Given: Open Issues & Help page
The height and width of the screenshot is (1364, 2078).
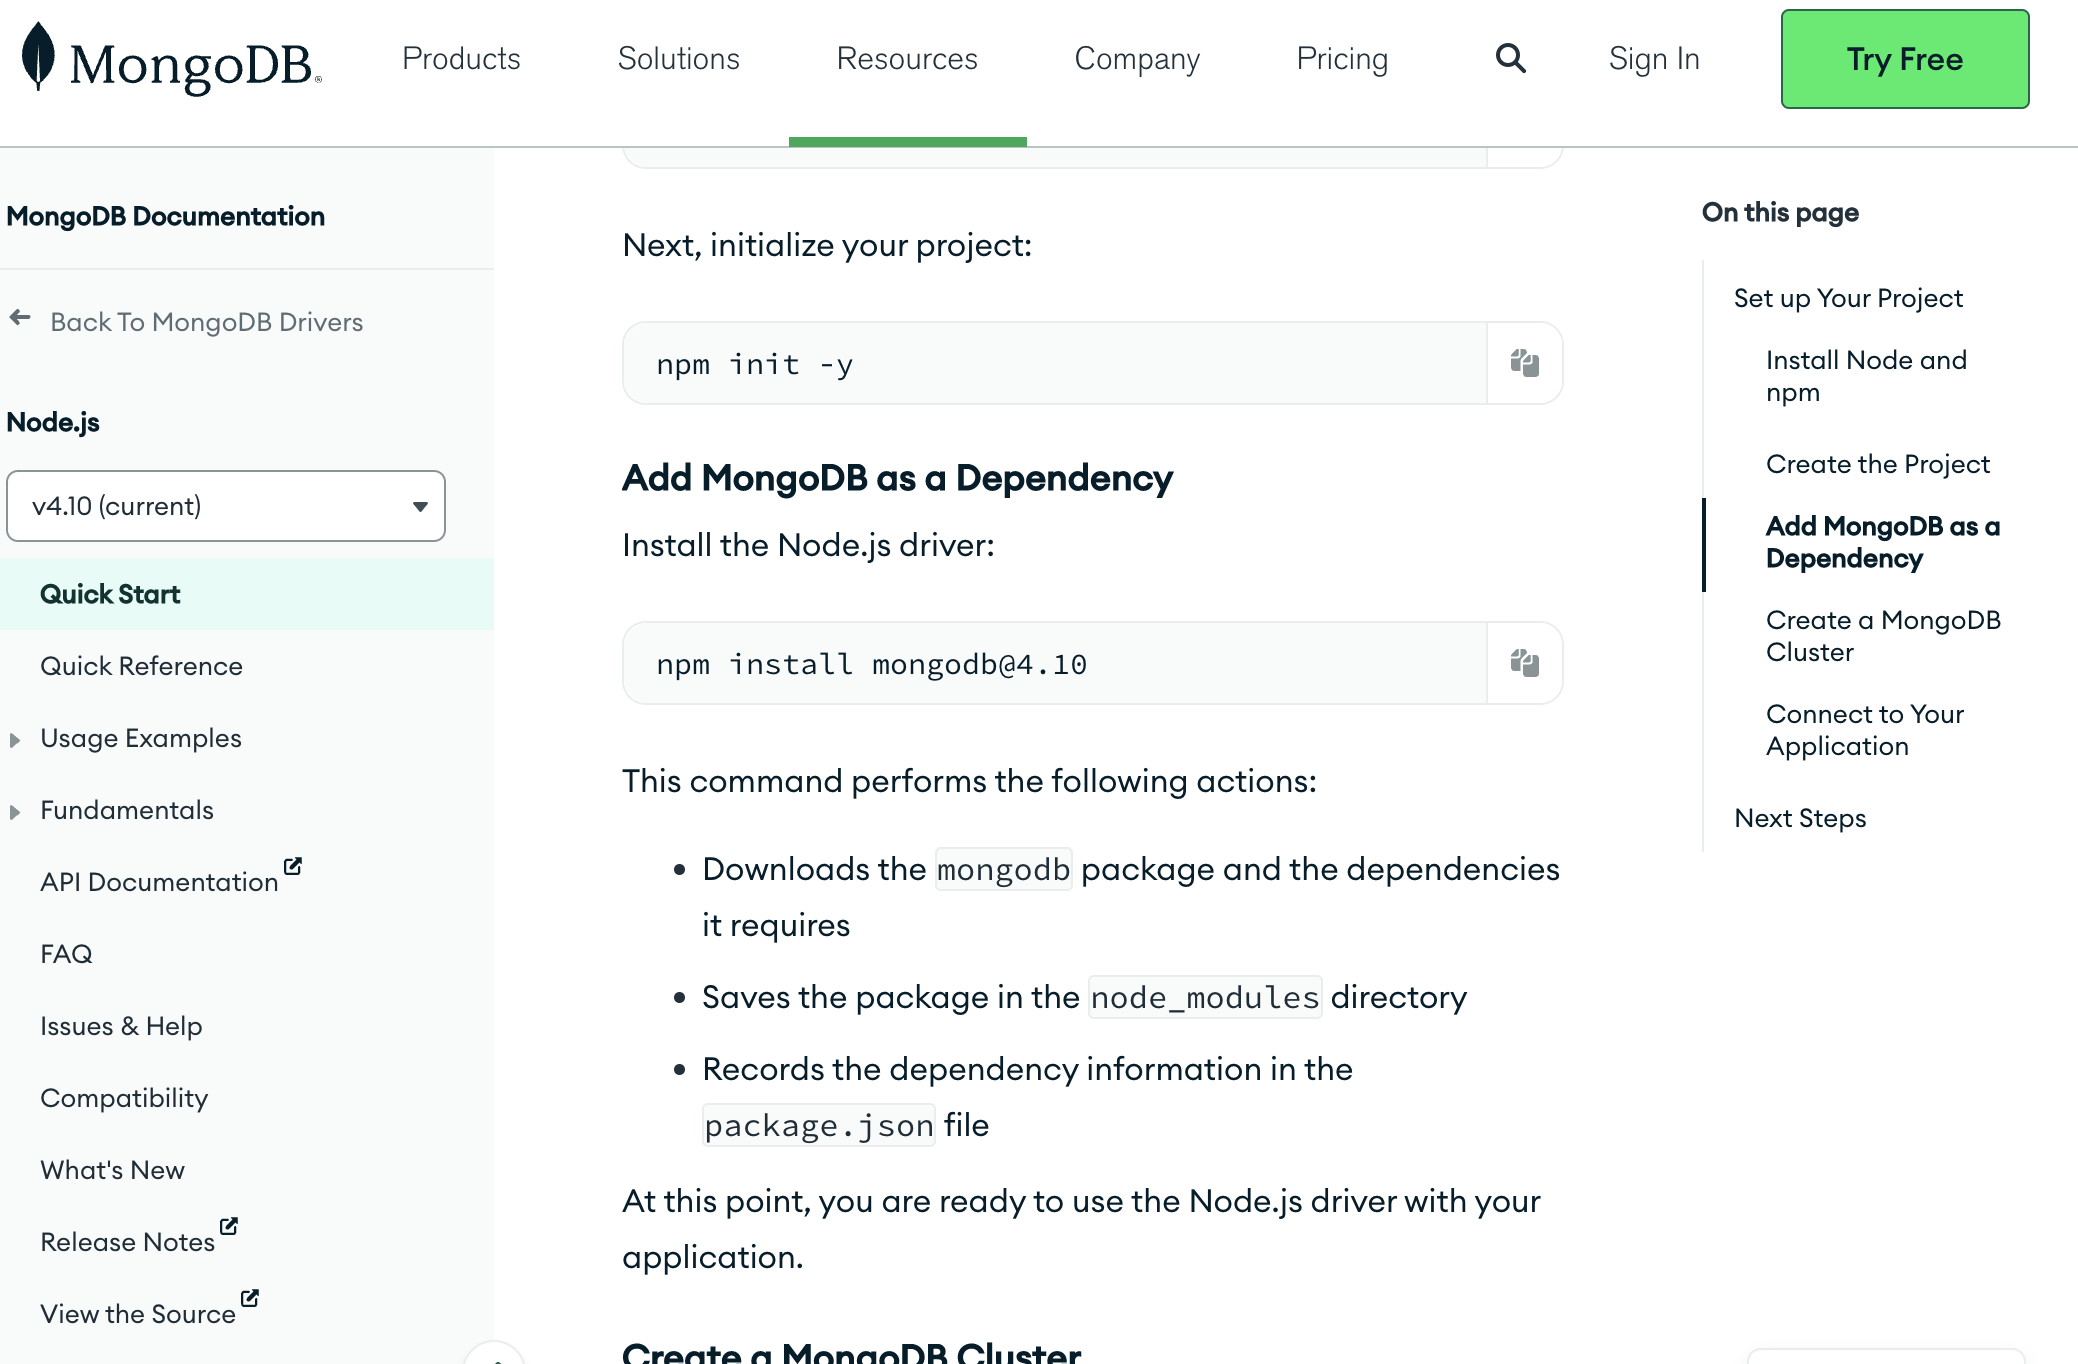Looking at the screenshot, I should [x=121, y=1026].
